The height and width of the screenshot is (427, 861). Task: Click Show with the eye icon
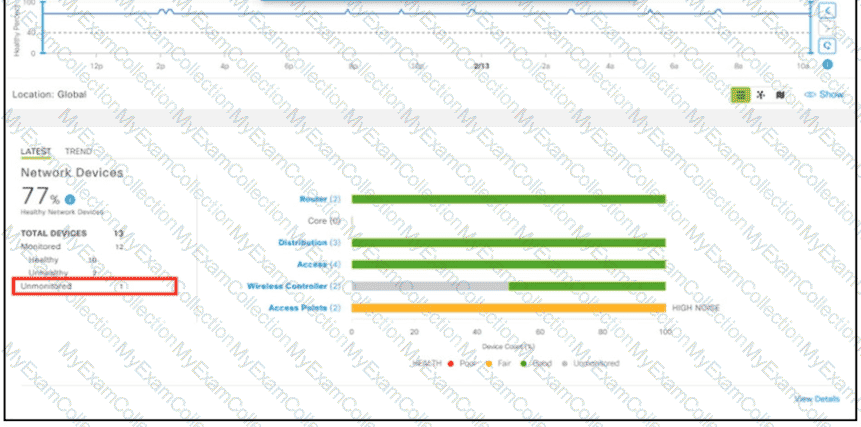(x=824, y=95)
